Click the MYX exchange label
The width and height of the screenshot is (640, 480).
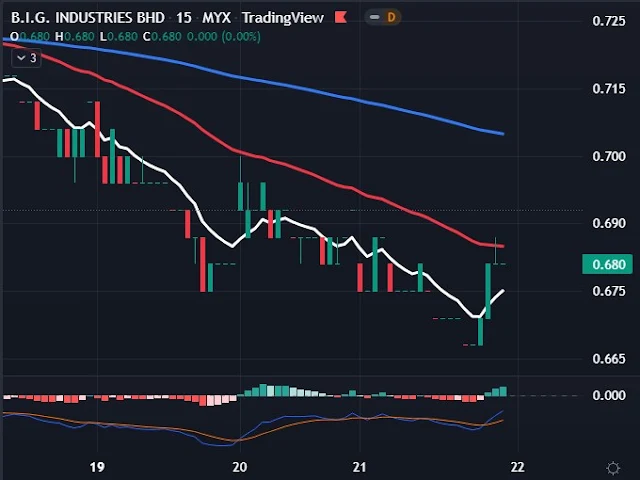click(x=217, y=18)
